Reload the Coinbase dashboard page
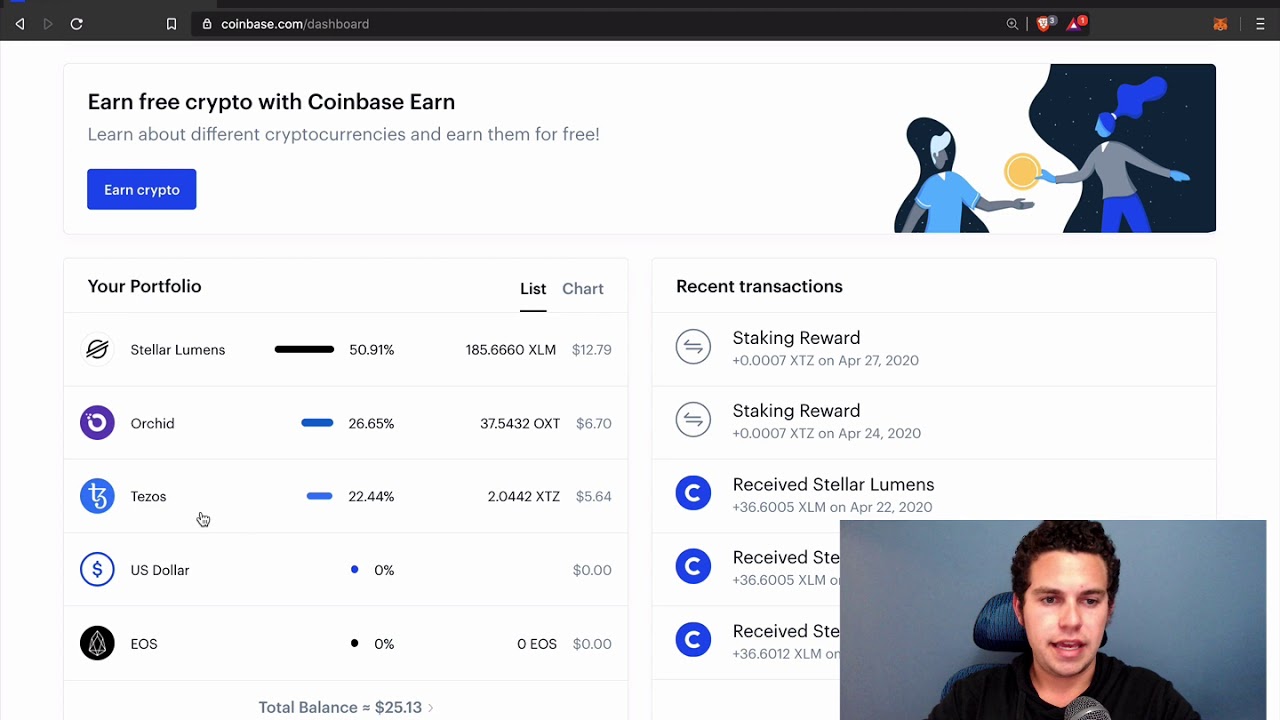This screenshot has height=720, width=1280. 76,24
